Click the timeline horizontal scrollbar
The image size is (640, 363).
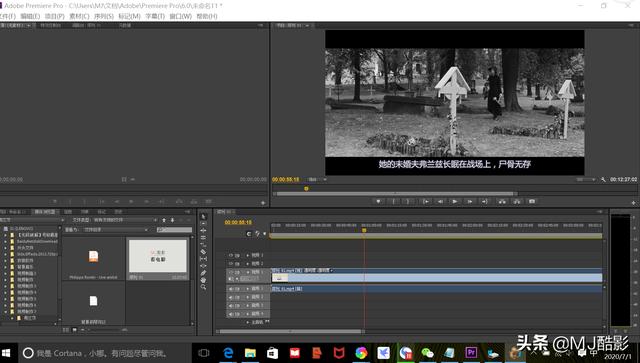click(x=290, y=332)
